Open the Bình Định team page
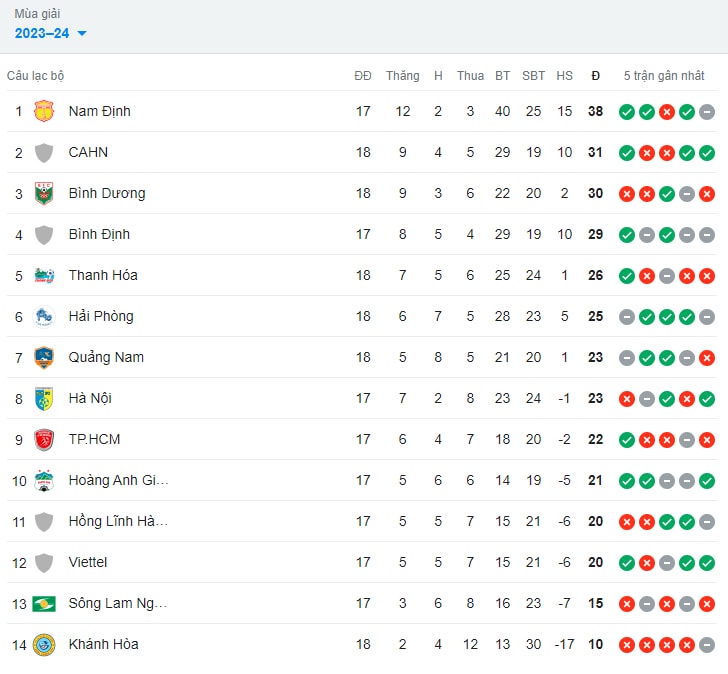 [99, 234]
